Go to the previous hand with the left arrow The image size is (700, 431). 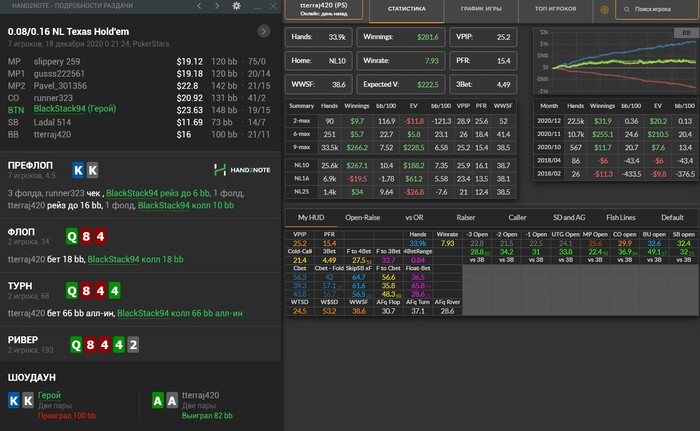[x=199, y=6]
